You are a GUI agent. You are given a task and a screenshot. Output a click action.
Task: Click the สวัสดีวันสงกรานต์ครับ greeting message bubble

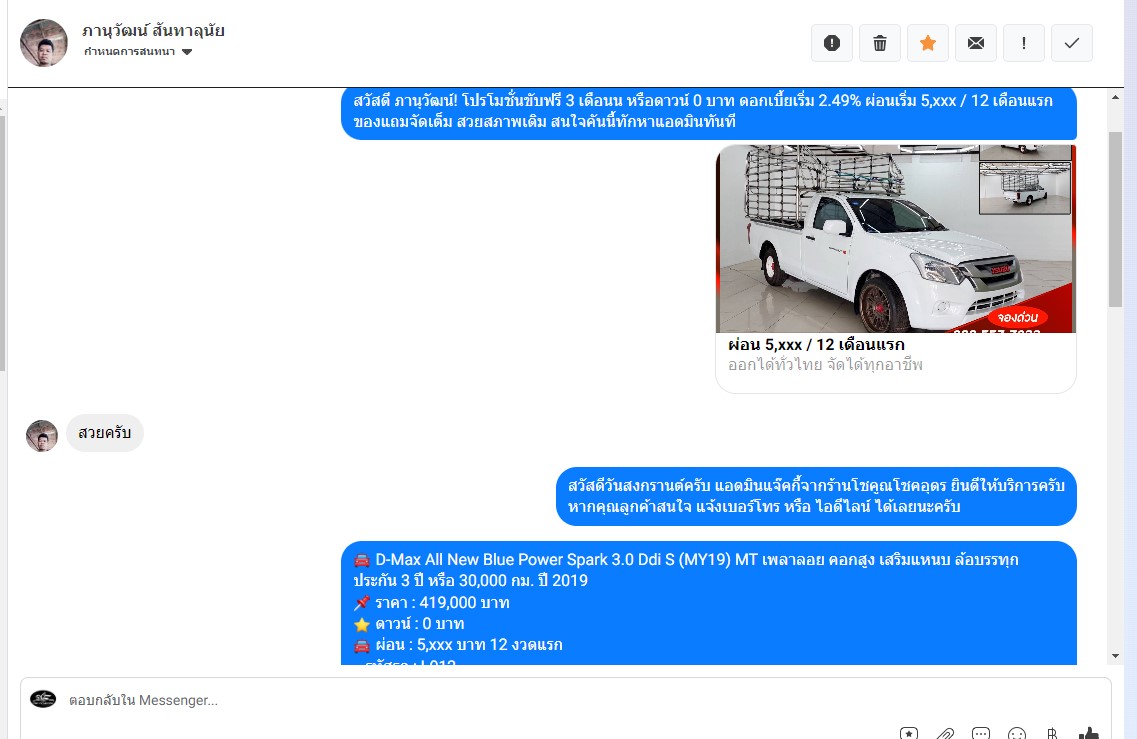(816, 496)
